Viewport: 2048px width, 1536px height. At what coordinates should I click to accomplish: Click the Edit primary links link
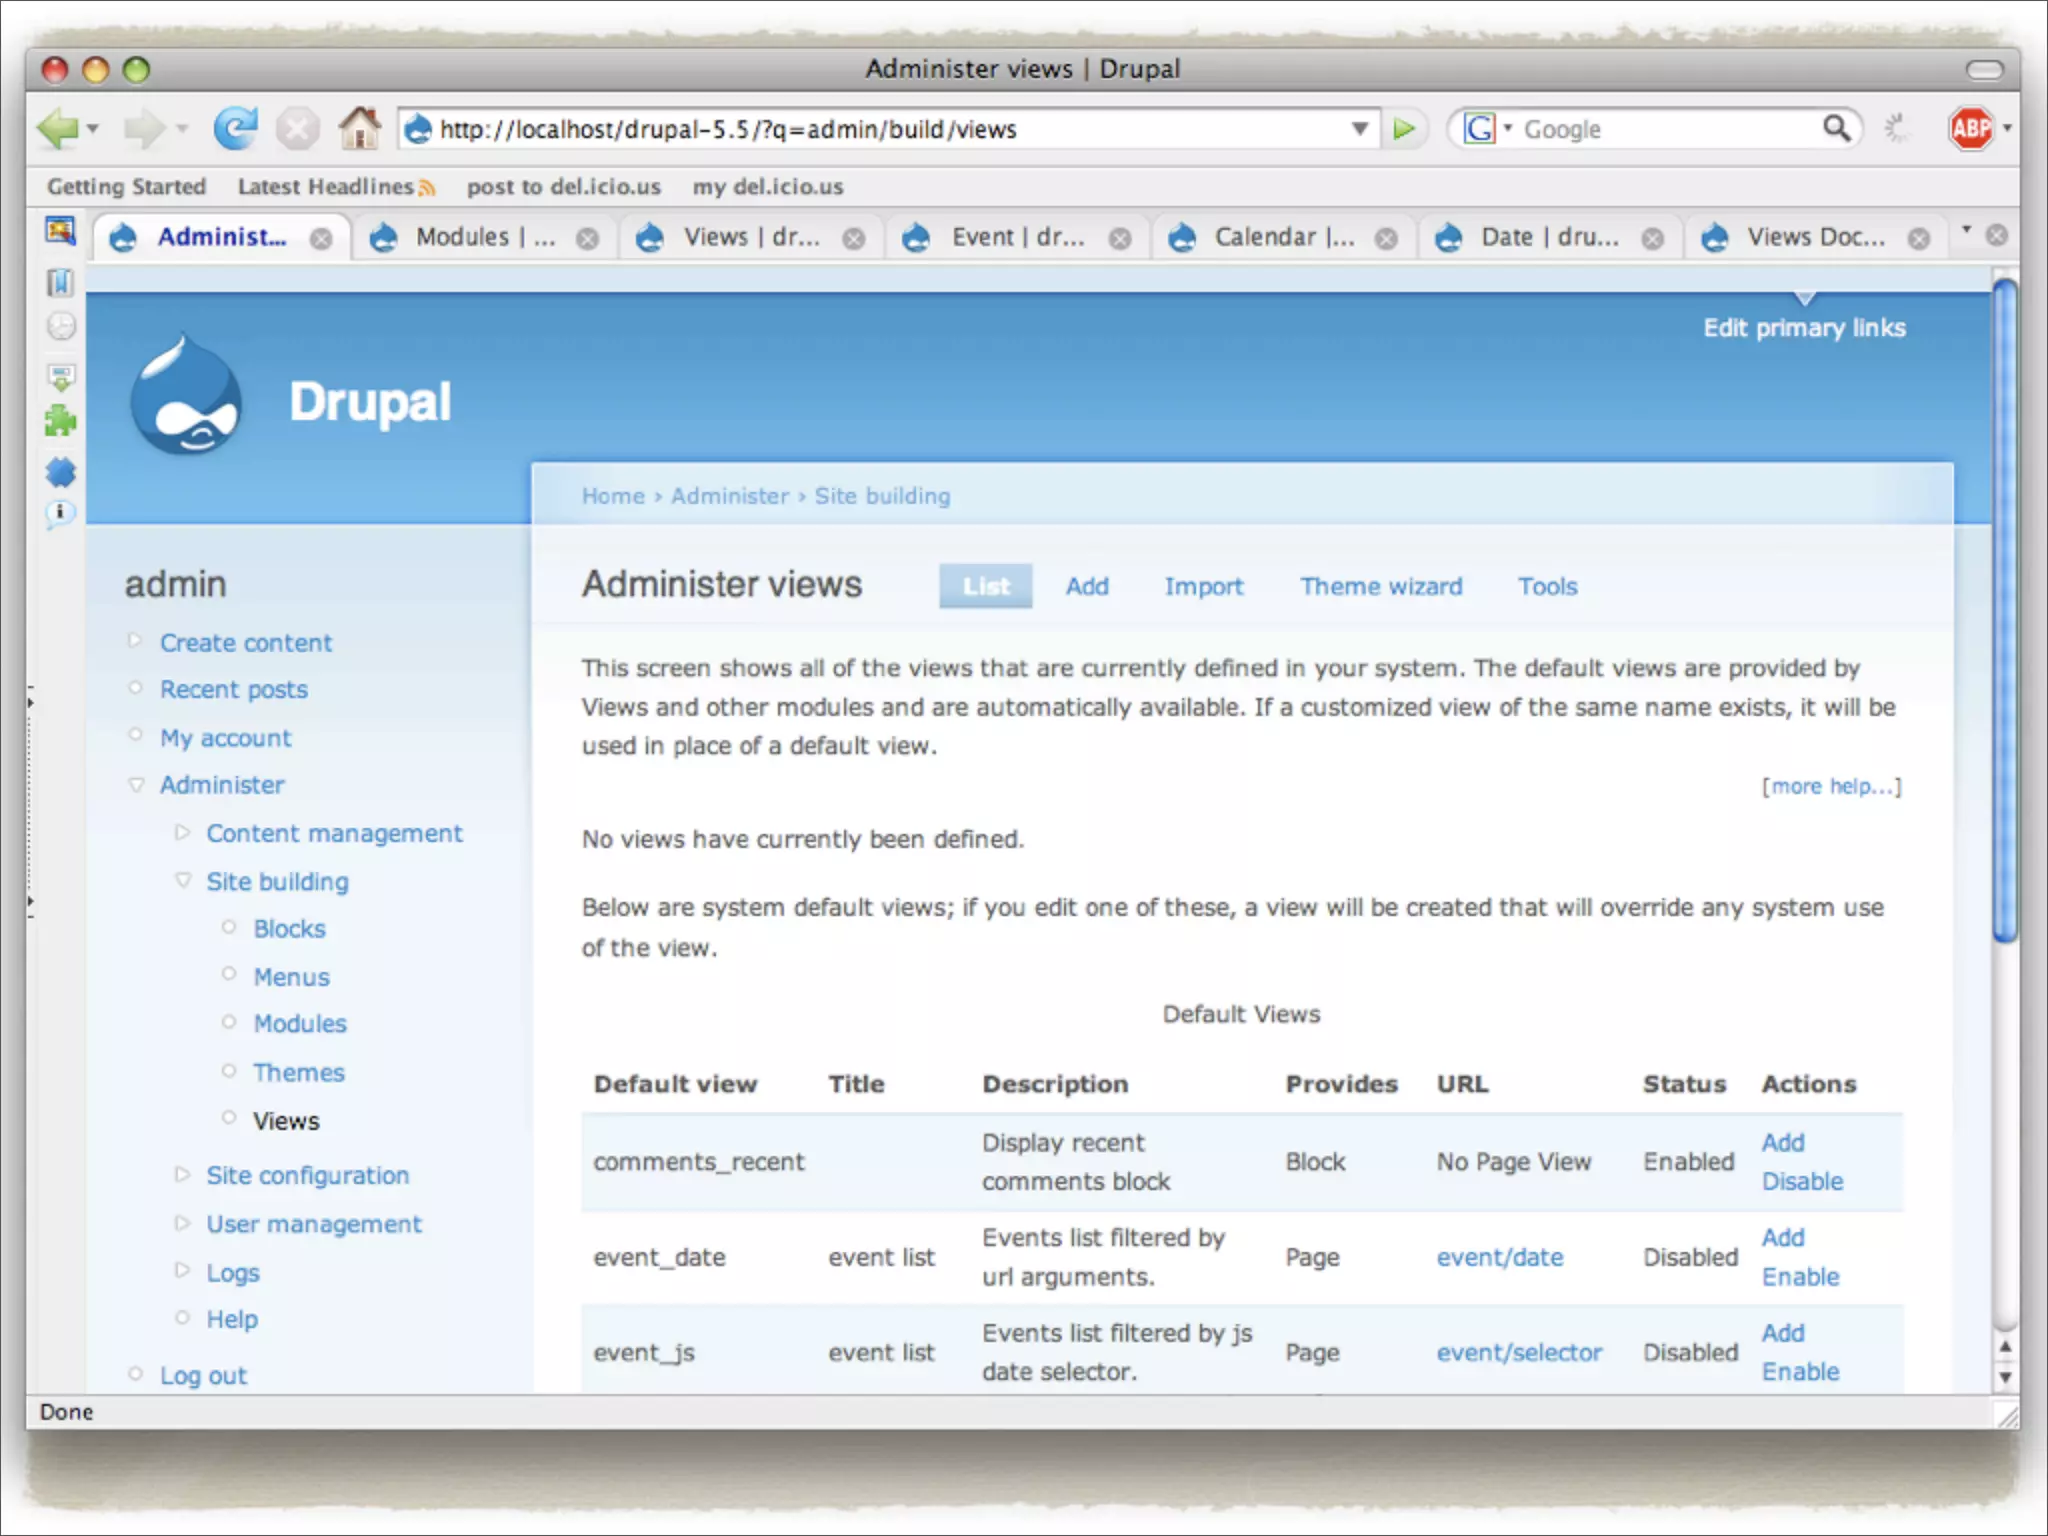click(x=1804, y=328)
